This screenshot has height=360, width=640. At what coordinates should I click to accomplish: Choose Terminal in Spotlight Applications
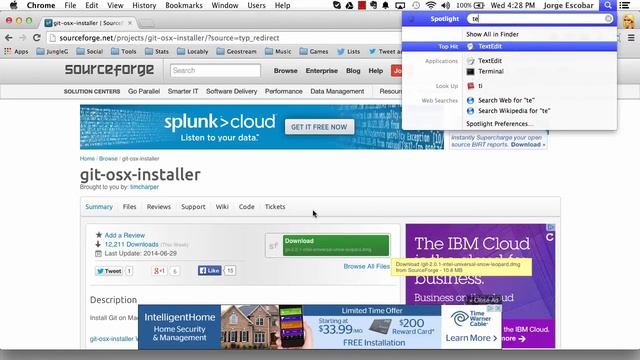click(491, 71)
